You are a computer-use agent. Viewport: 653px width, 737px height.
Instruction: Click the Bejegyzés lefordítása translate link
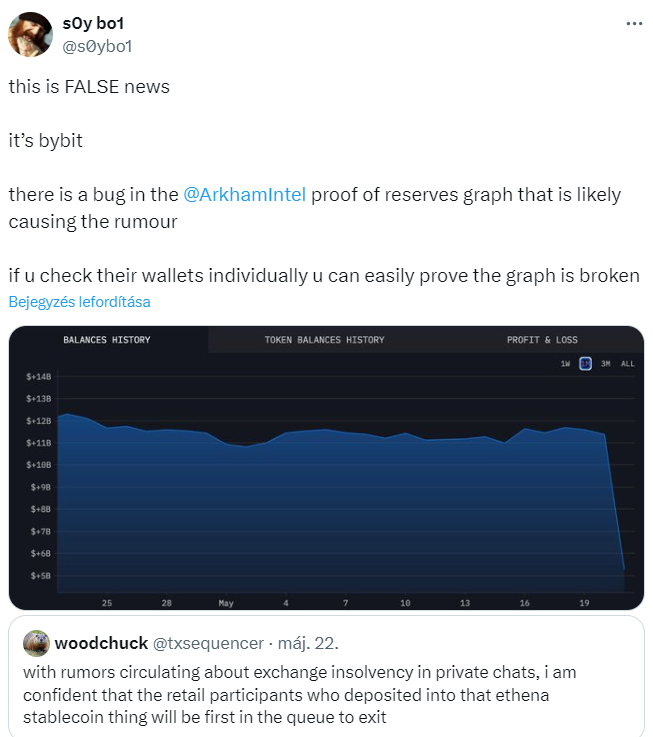click(79, 302)
